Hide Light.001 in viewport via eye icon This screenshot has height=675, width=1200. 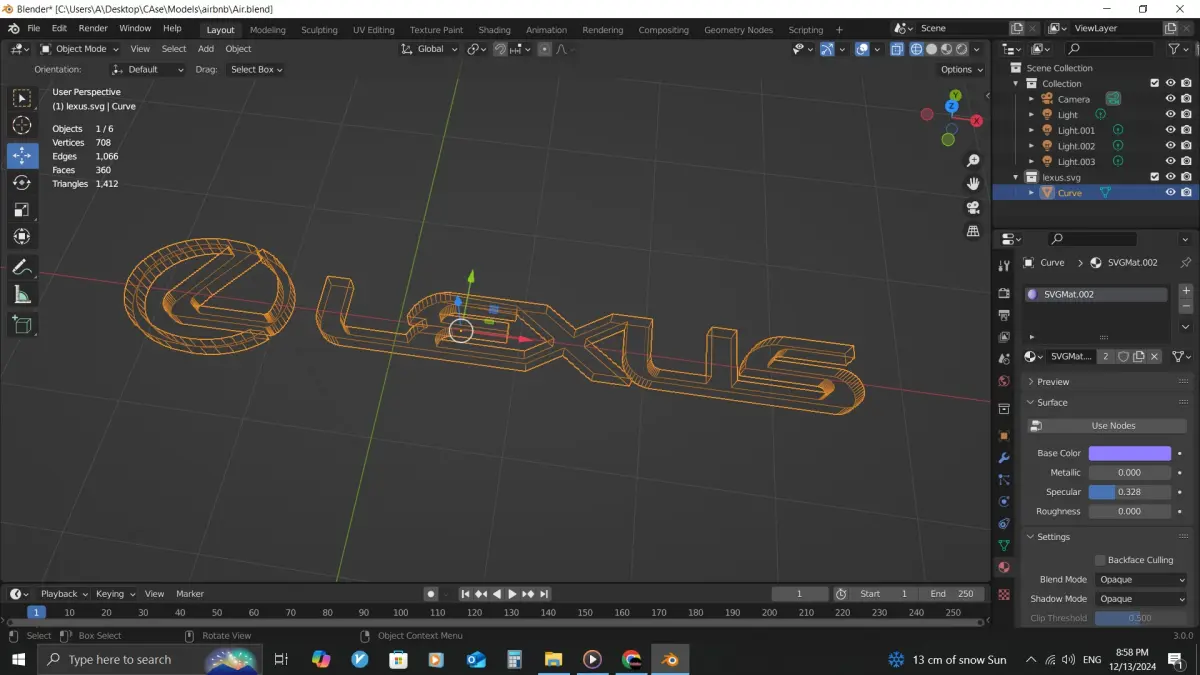(x=1170, y=130)
